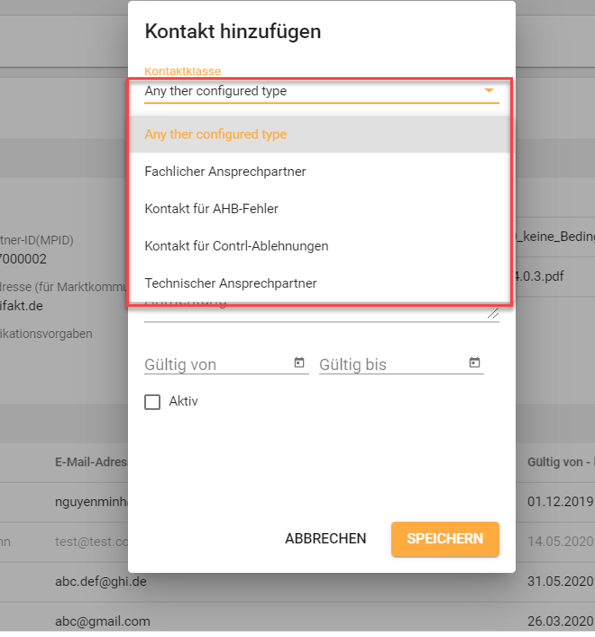Open the Gültig bis calendar picker
The image size is (595, 637).
tap(474, 362)
